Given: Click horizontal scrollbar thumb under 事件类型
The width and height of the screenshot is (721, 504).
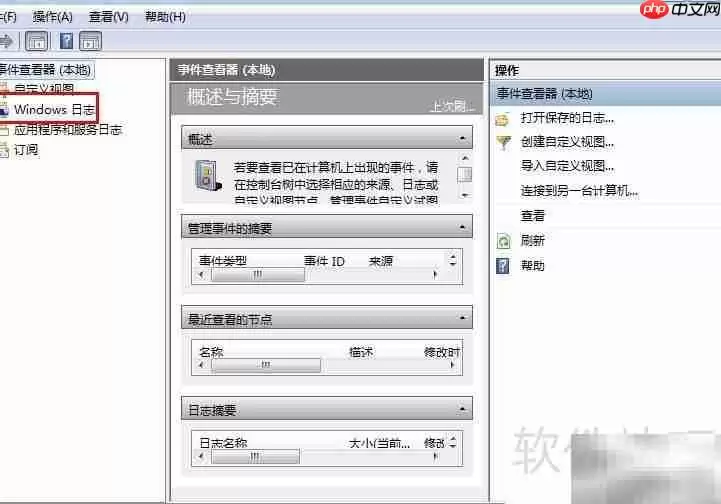Looking at the screenshot, I should (258, 275).
